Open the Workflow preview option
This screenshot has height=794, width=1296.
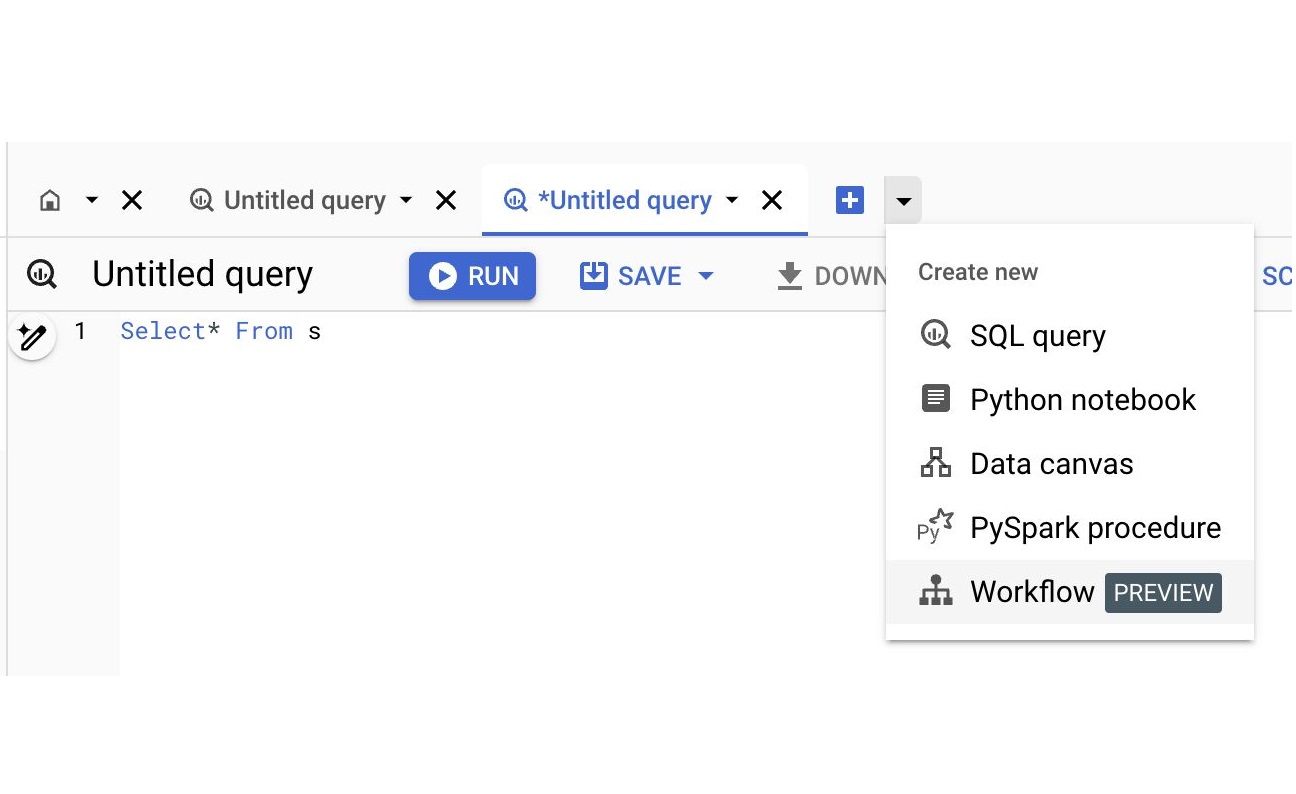[x=1033, y=591]
